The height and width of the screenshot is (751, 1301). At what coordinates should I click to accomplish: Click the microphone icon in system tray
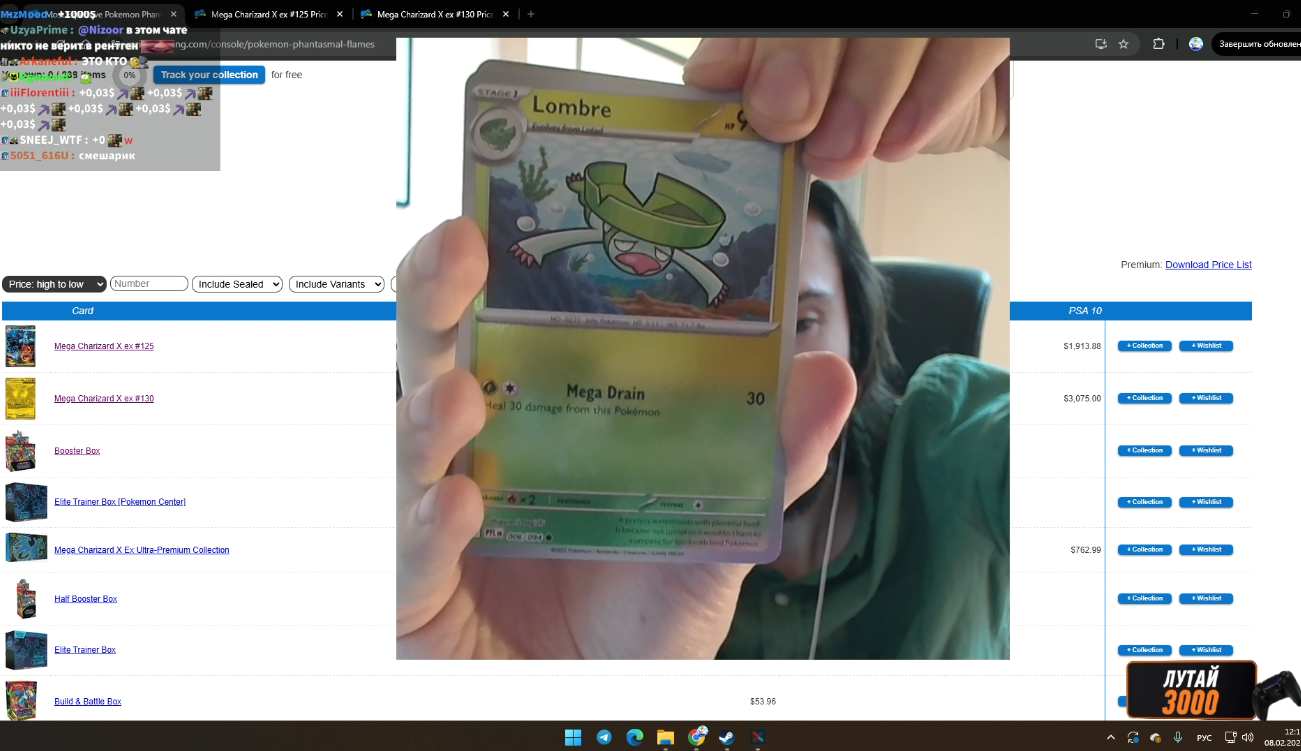(x=1178, y=738)
